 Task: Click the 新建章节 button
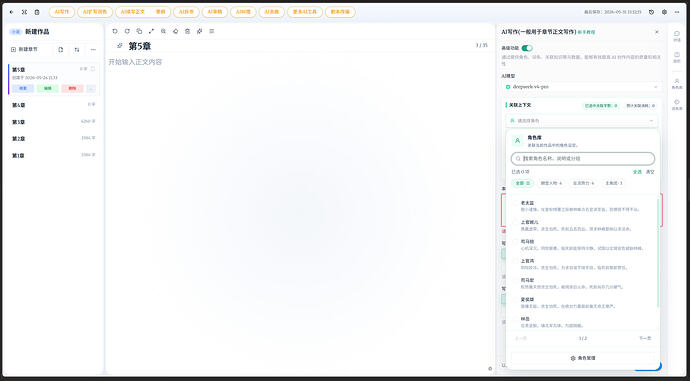(x=25, y=50)
